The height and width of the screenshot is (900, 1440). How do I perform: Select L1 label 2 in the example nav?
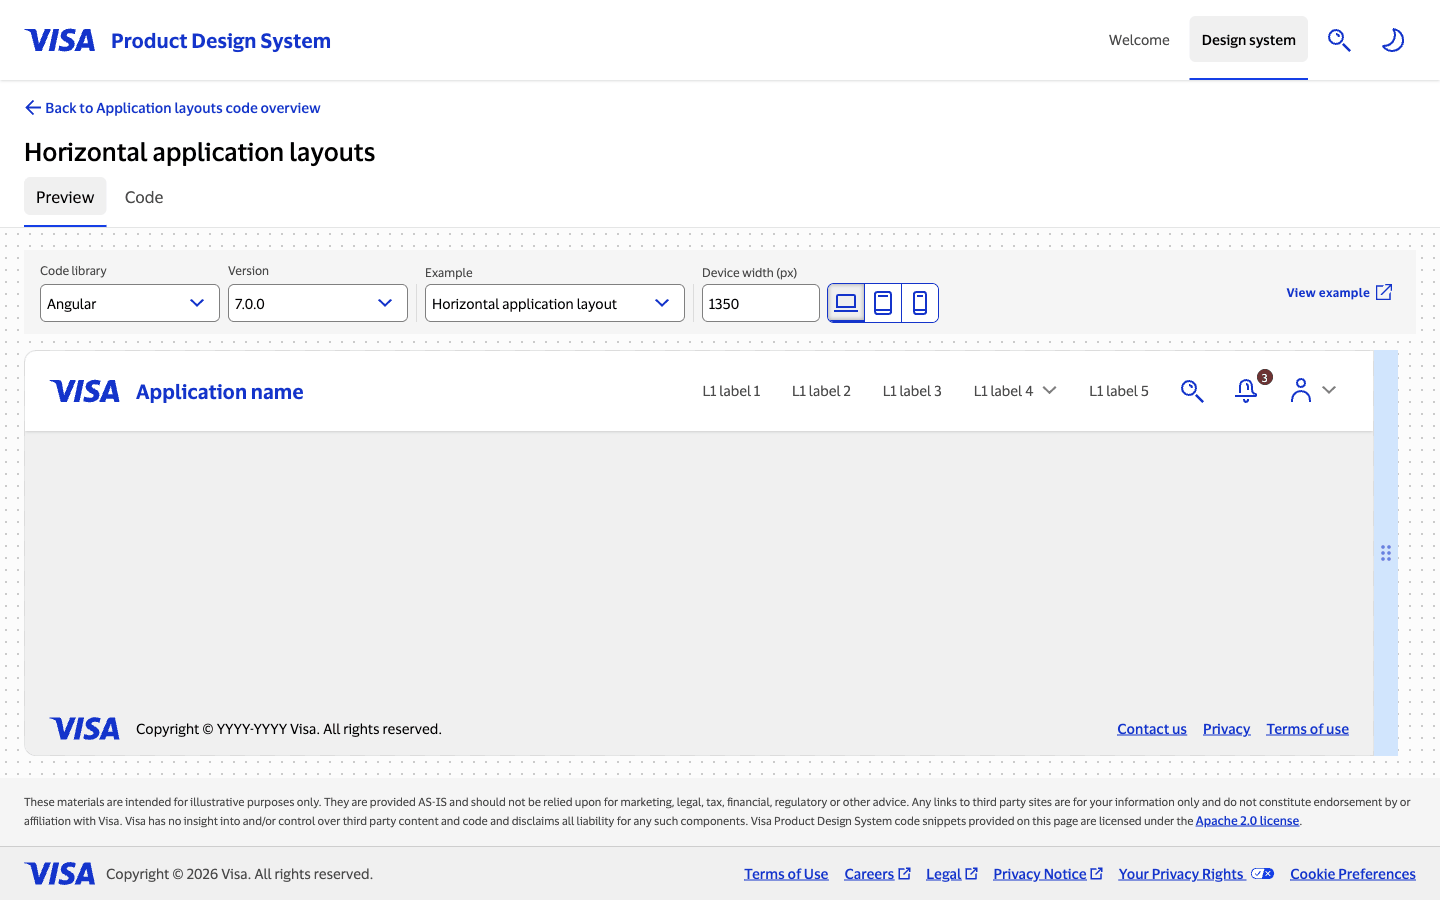[821, 391]
